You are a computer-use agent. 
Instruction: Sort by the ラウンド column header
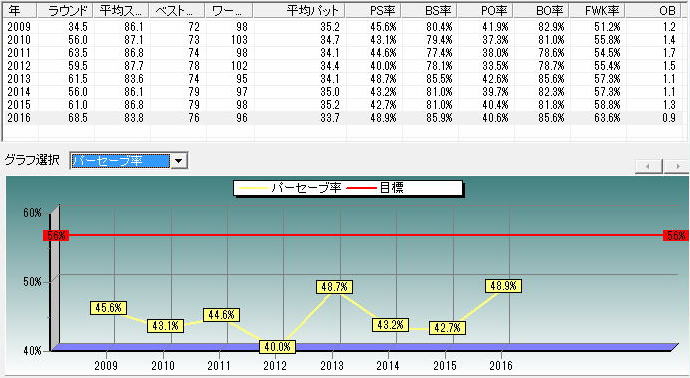point(66,10)
